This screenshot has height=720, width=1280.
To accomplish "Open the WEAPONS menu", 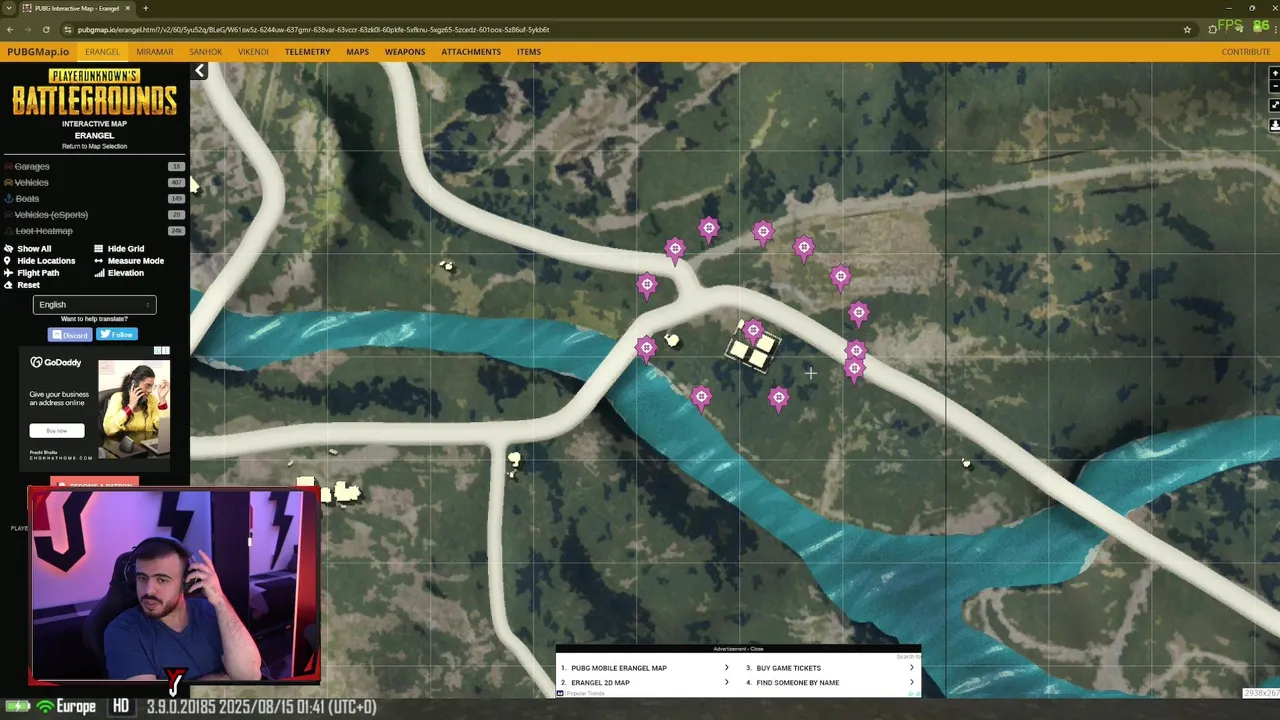I will (x=405, y=52).
